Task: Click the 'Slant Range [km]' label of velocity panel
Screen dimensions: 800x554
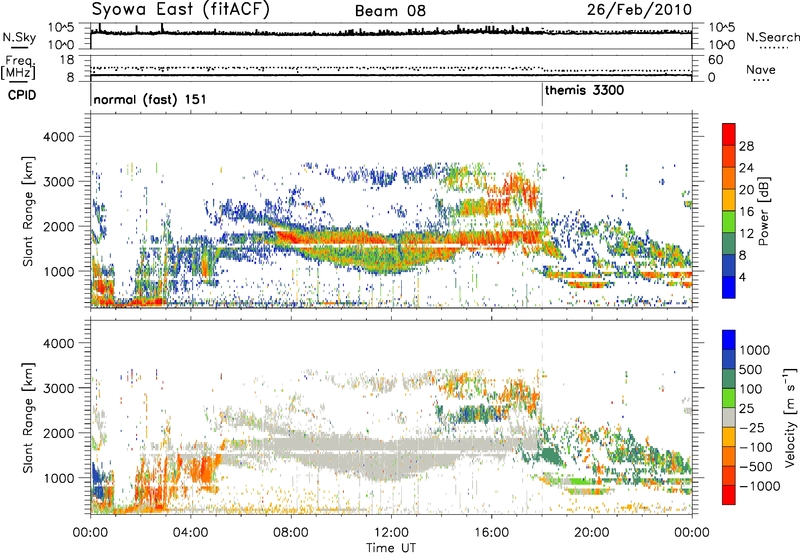Action: (x=28, y=418)
